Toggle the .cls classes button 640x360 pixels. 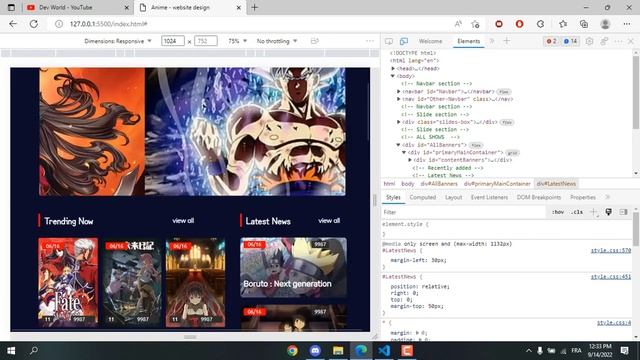(x=577, y=212)
